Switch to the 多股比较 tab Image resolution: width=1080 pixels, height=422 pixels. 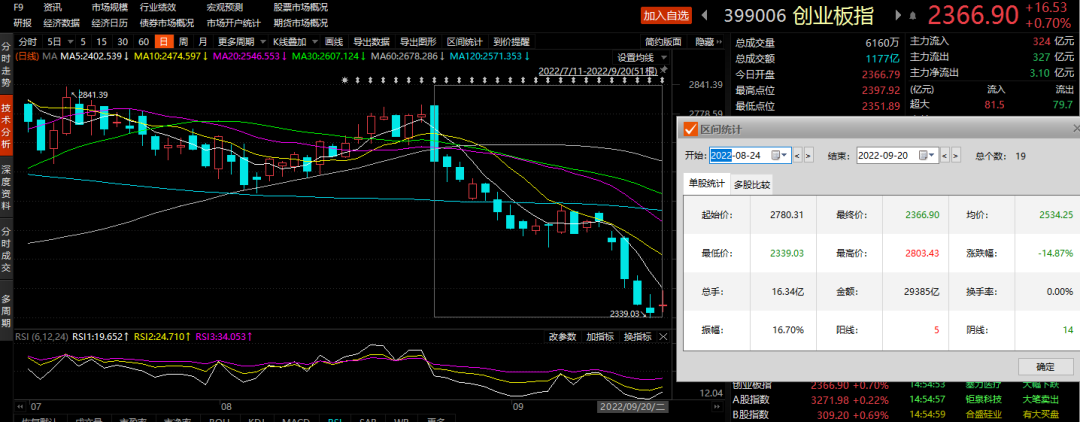[x=751, y=184]
